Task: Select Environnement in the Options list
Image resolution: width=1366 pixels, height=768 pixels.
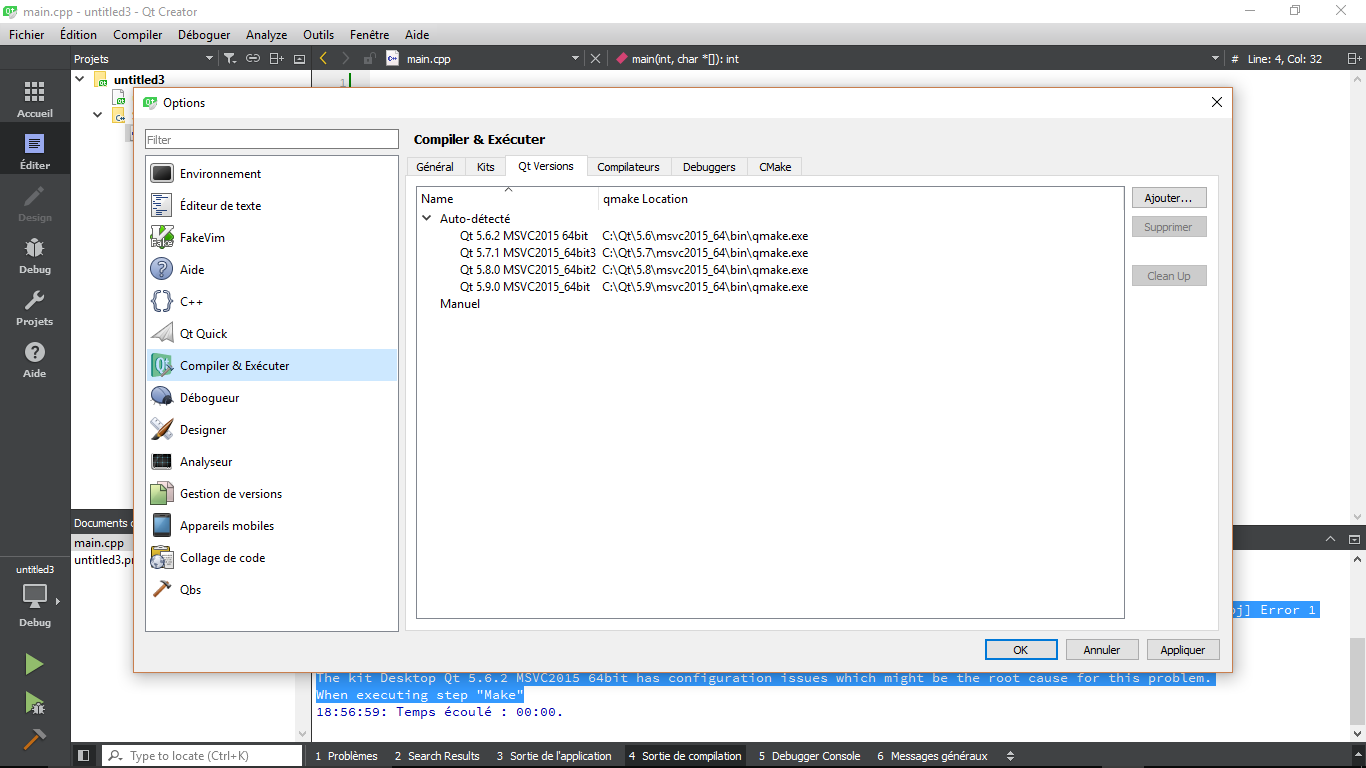Action: pyautogui.click(x=272, y=173)
